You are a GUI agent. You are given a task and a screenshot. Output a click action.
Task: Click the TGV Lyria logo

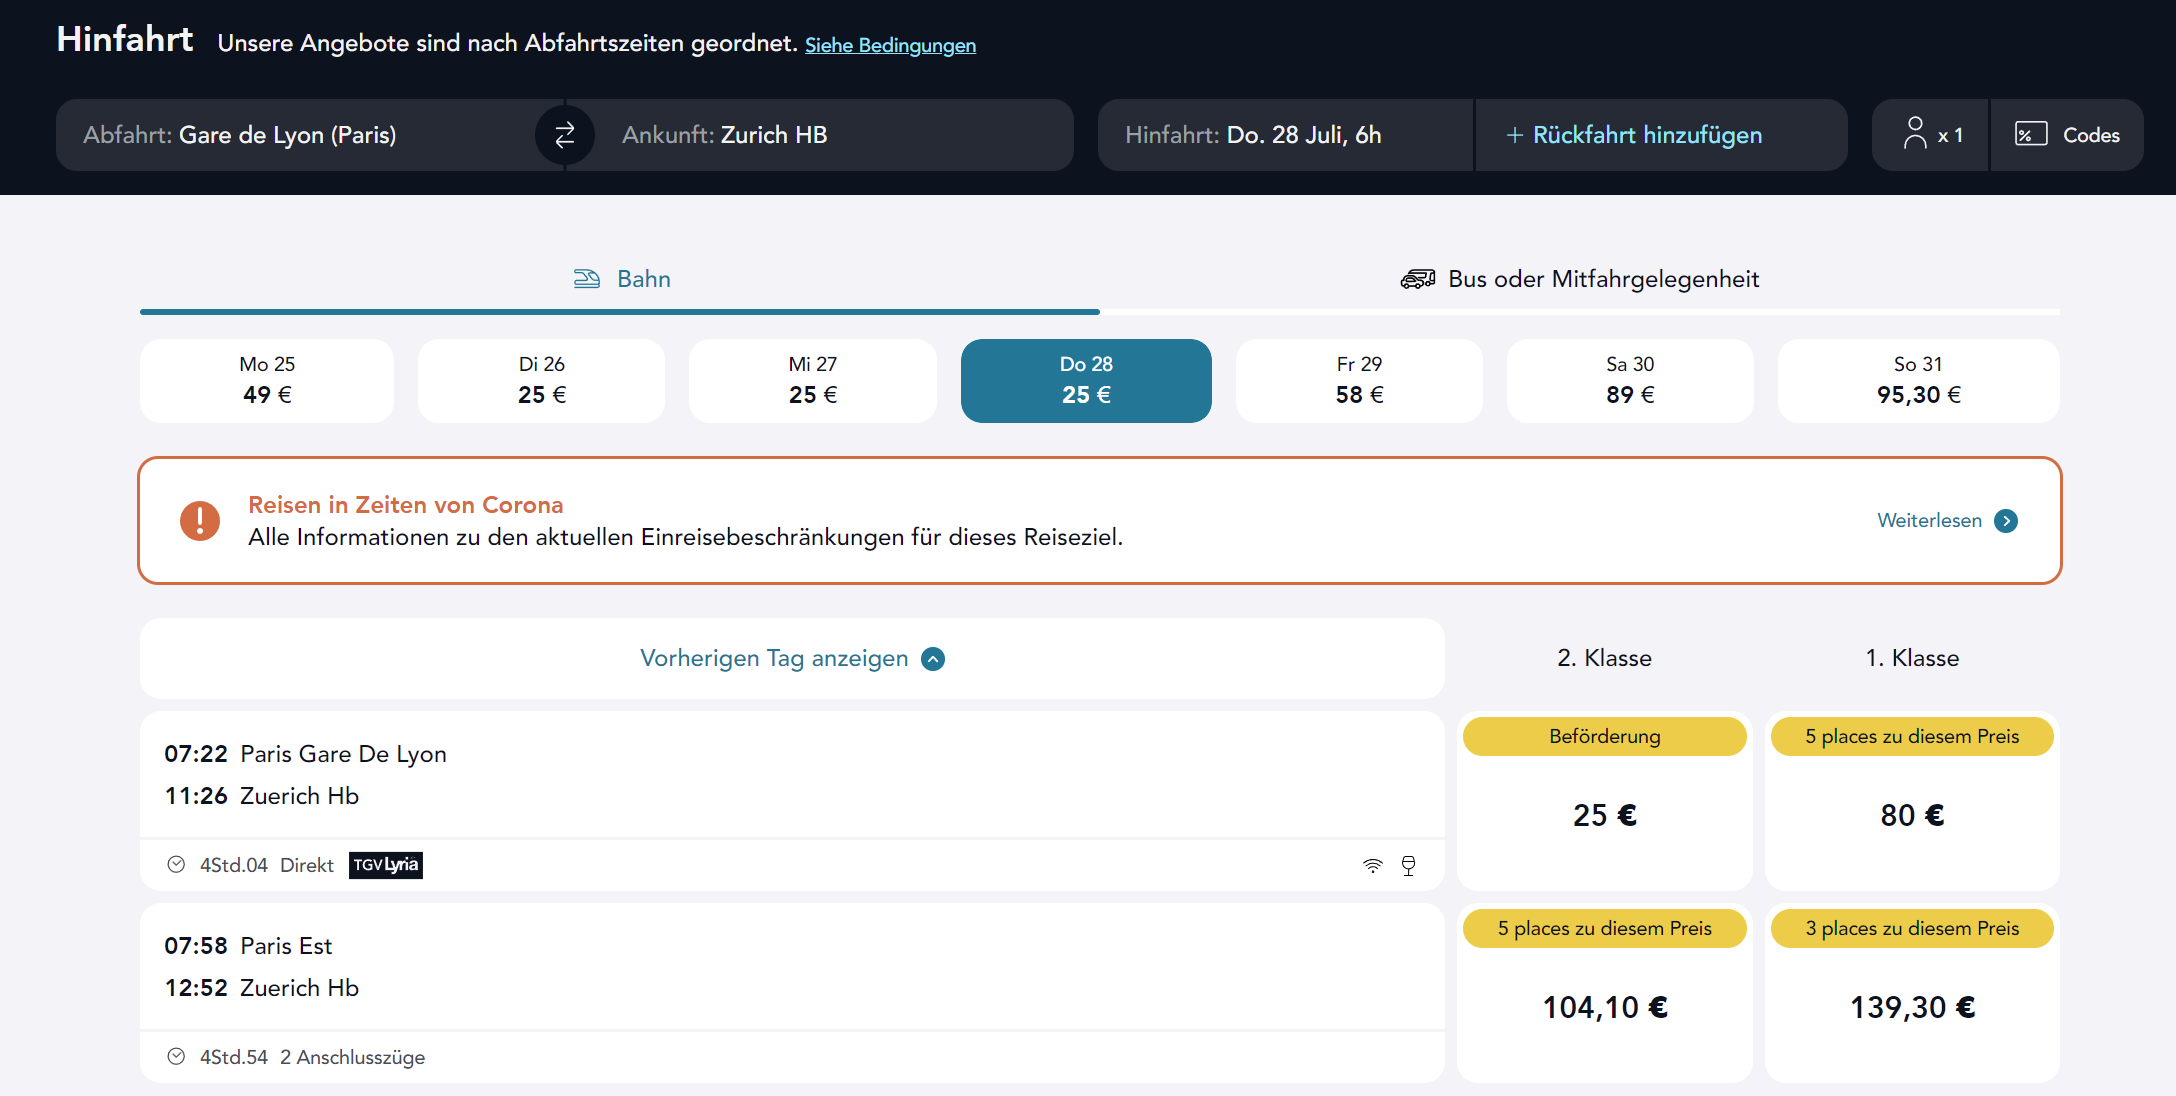pos(386,865)
